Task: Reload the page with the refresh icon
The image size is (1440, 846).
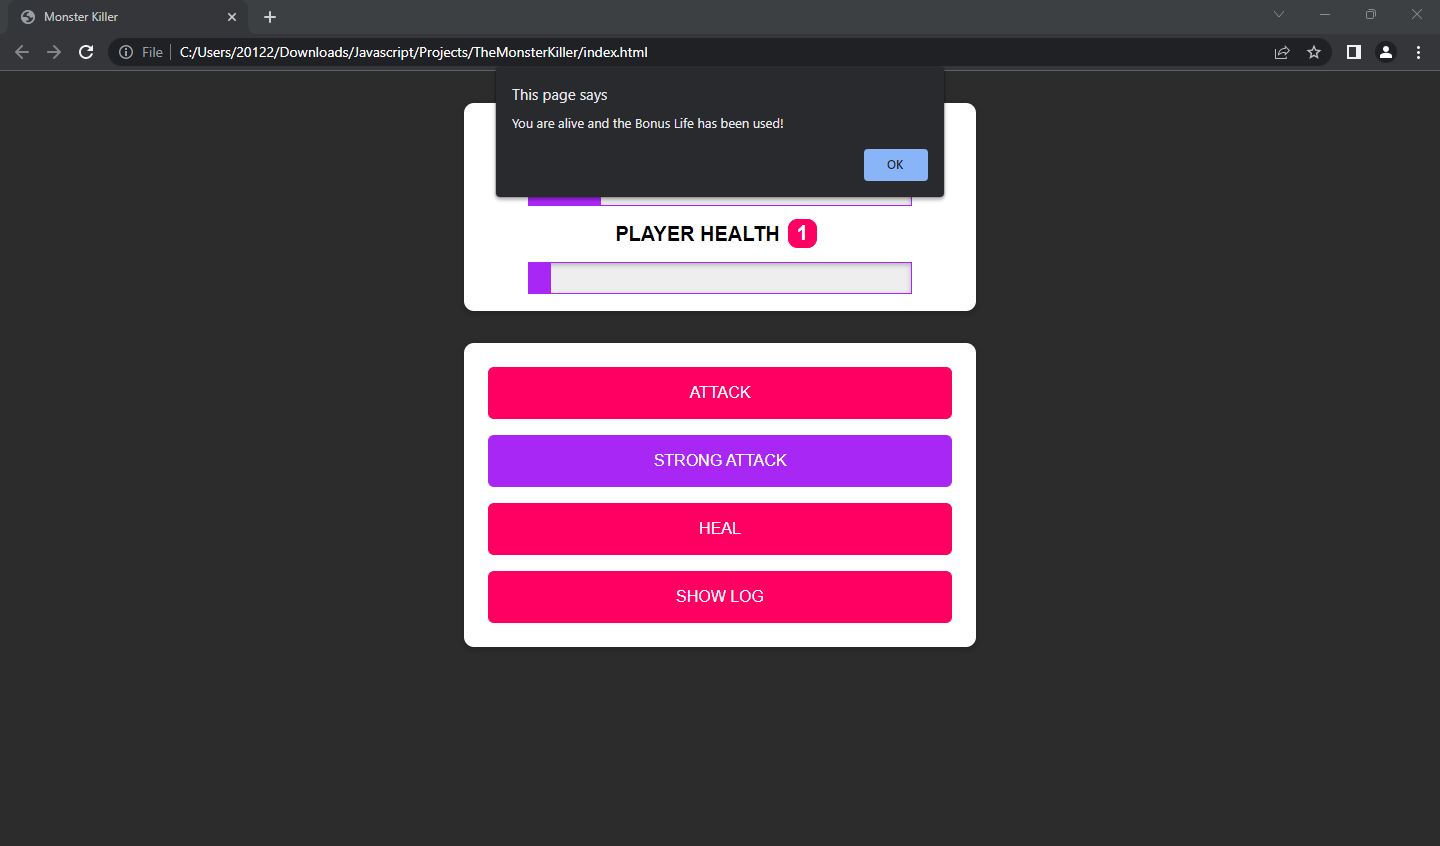Action: click(x=86, y=52)
